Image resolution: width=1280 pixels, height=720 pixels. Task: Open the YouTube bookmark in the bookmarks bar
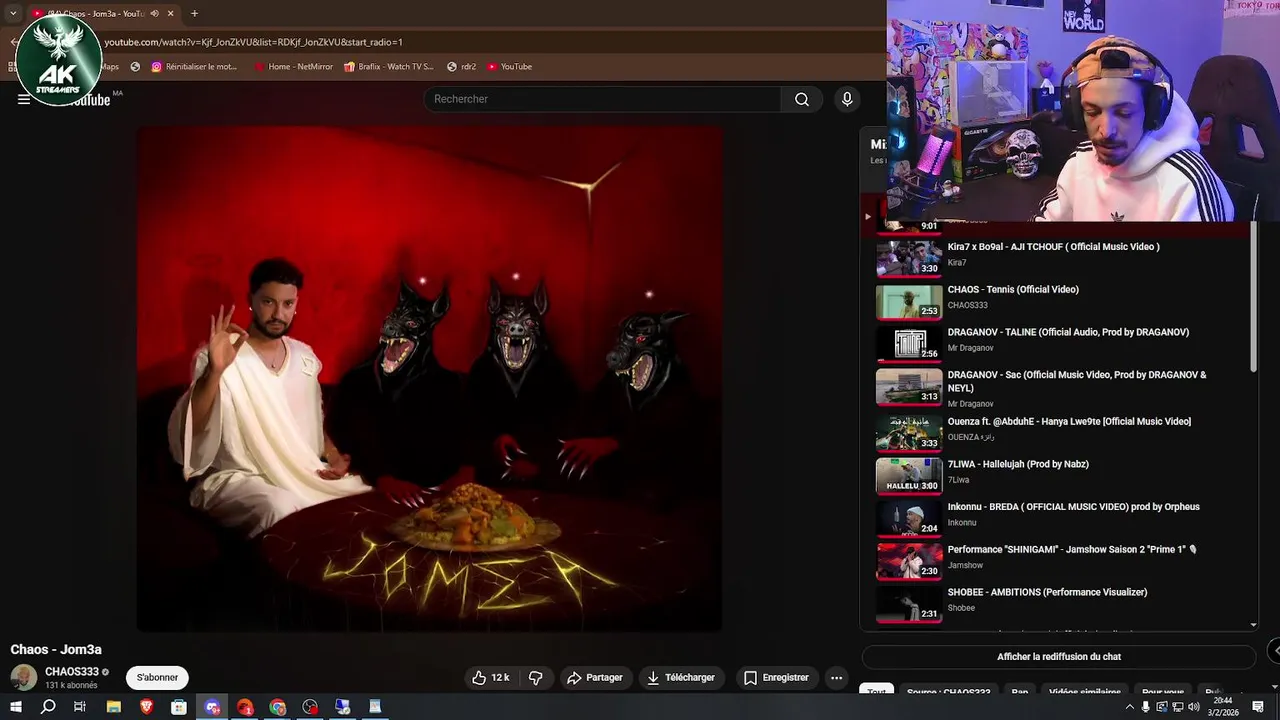pyautogui.click(x=509, y=67)
